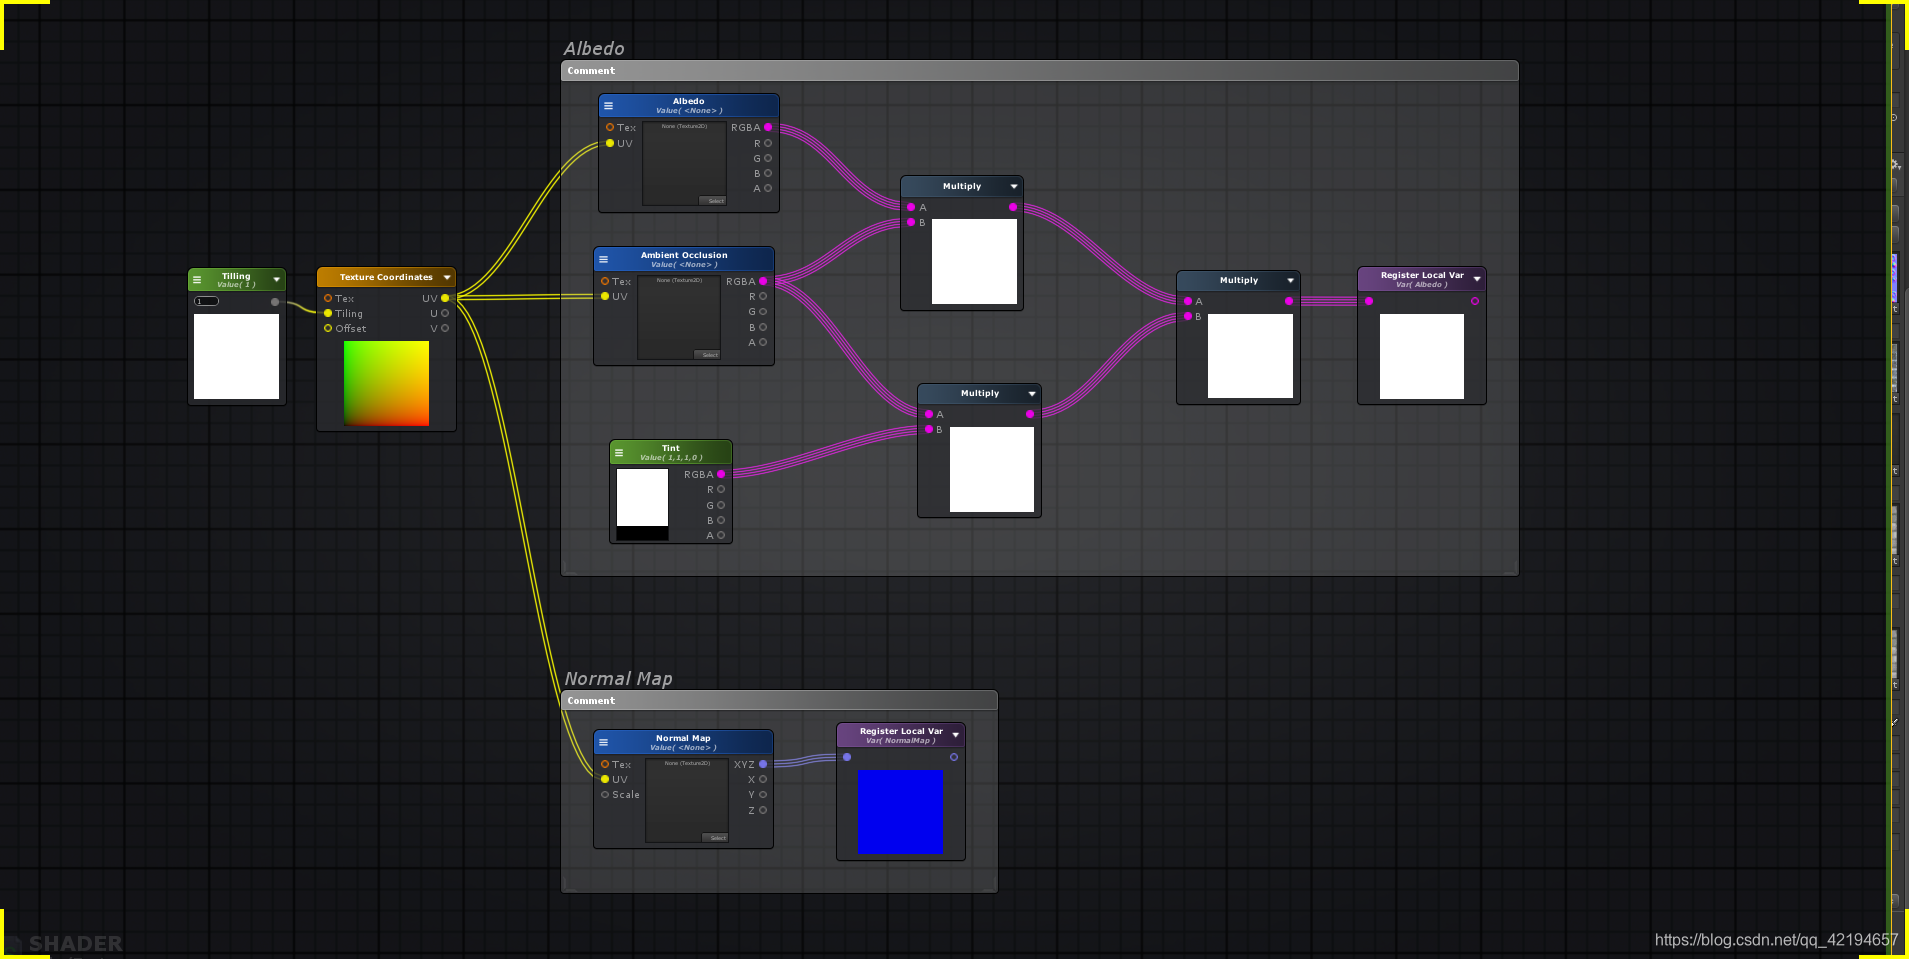This screenshot has height=959, width=1909.
Task: Click Normal Map Z output port
Action: [763, 810]
